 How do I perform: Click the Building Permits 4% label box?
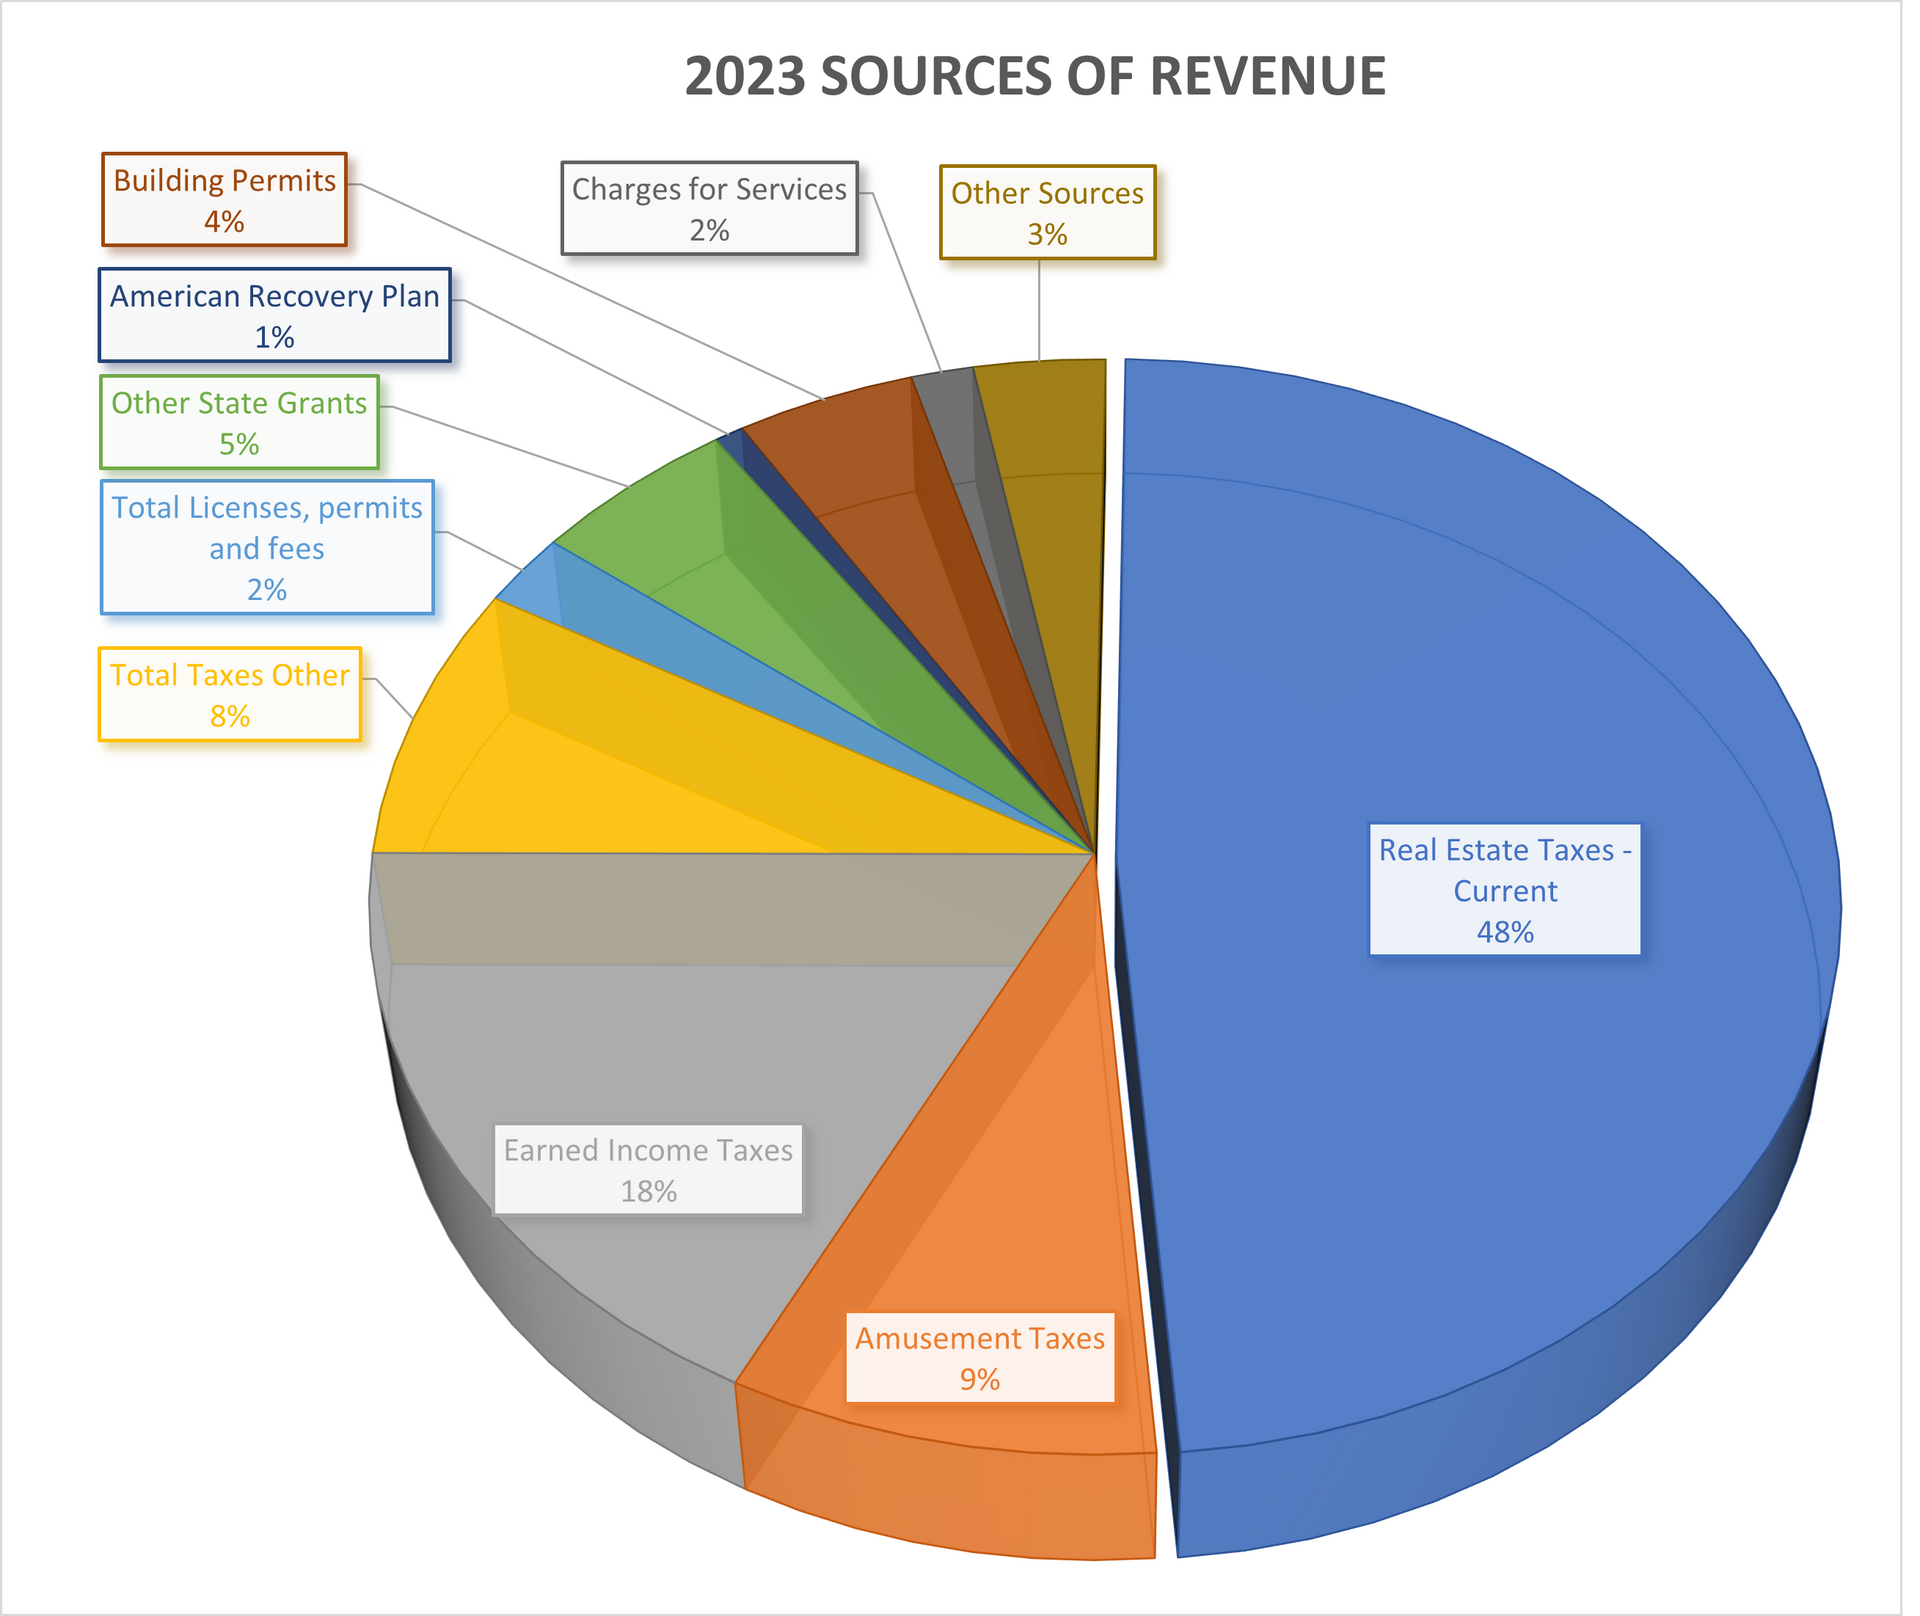point(225,198)
